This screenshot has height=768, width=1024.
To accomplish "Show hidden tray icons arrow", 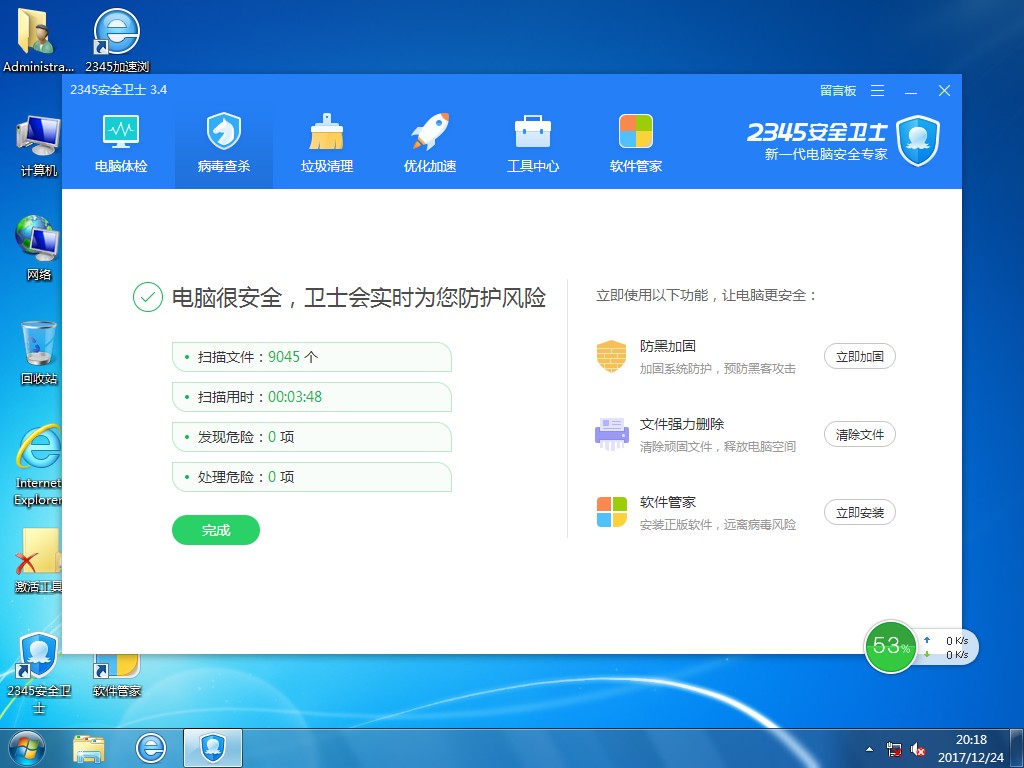I will (x=869, y=749).
